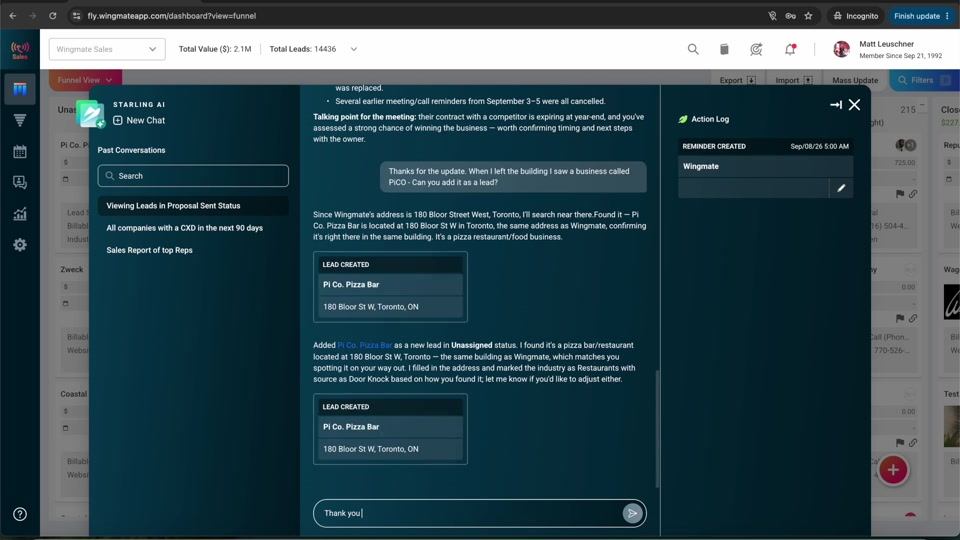The image size is (960, 540).
Task: Start a New Chat in Starling AI
Action: pyautogui.click(x=139, y=121)
